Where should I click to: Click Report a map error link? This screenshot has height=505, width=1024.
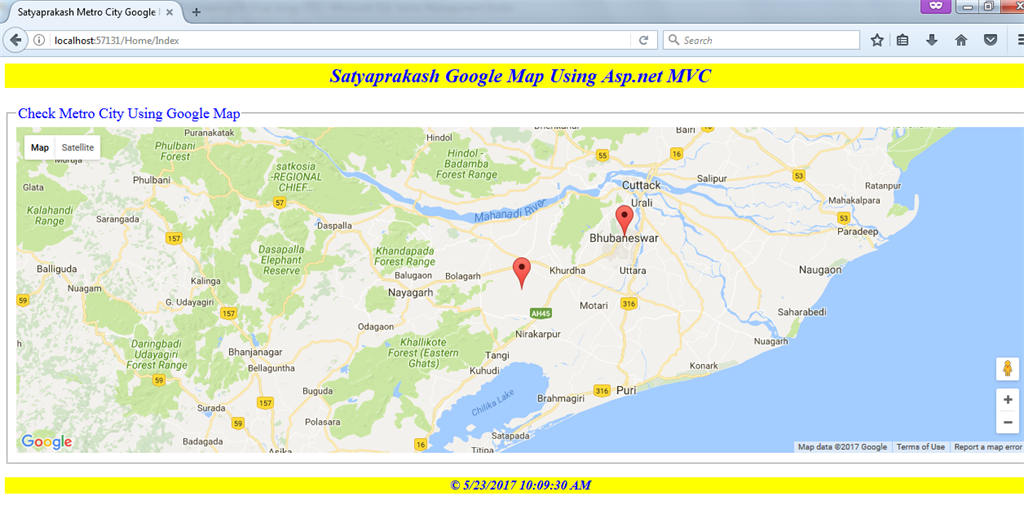coord(987,448)
